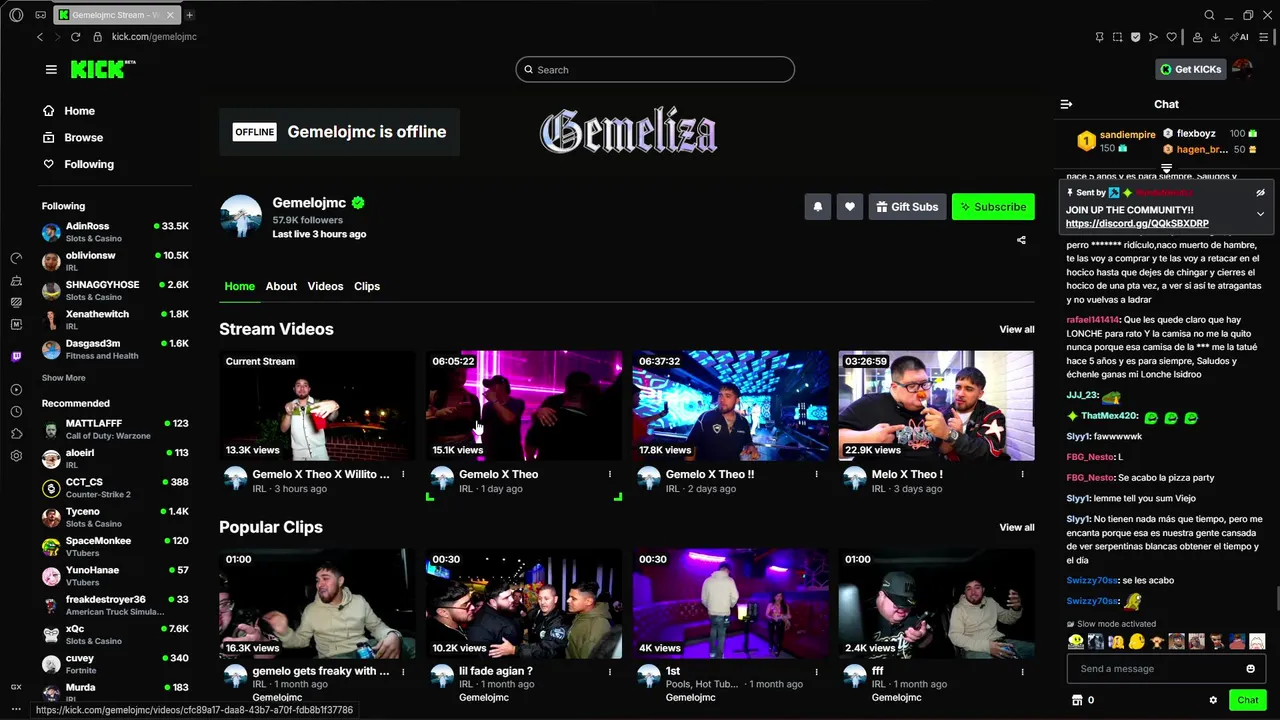This screenshot has height=720, width=1280.
Task: Click sandiempire in gift leaderboard
Action: tap(1127, 134)
